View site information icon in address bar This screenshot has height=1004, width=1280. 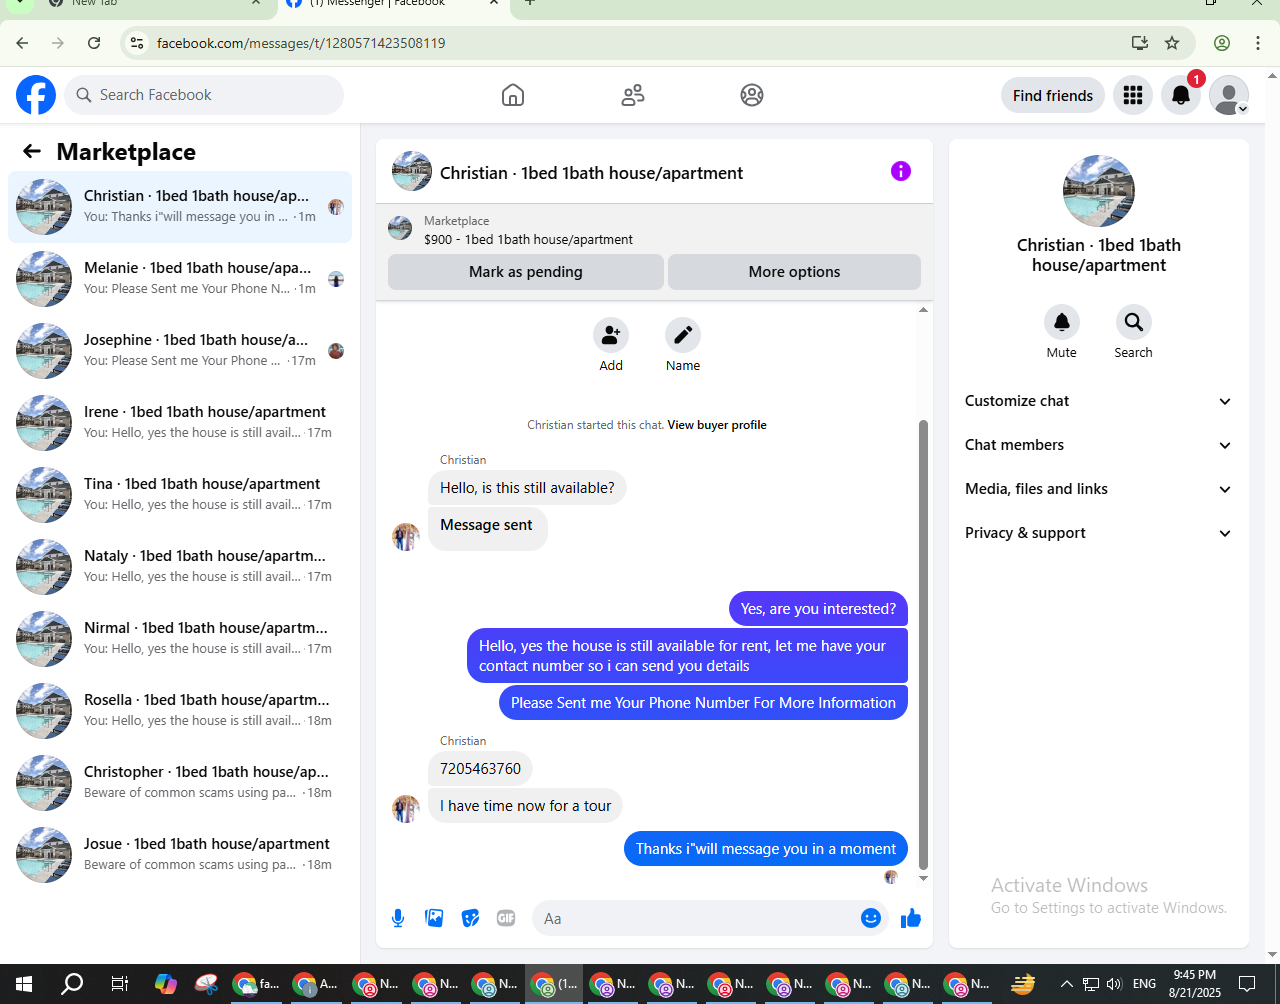tap(138, 43)
